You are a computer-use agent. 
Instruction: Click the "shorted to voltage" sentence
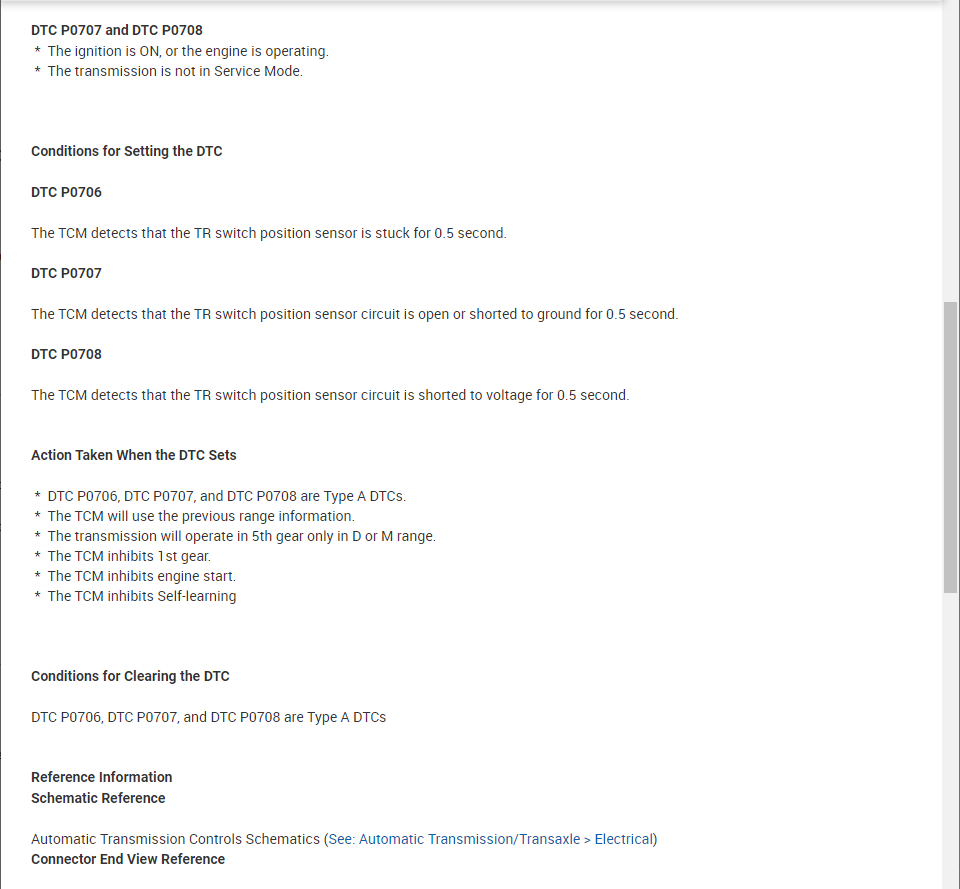coord(330,395)
